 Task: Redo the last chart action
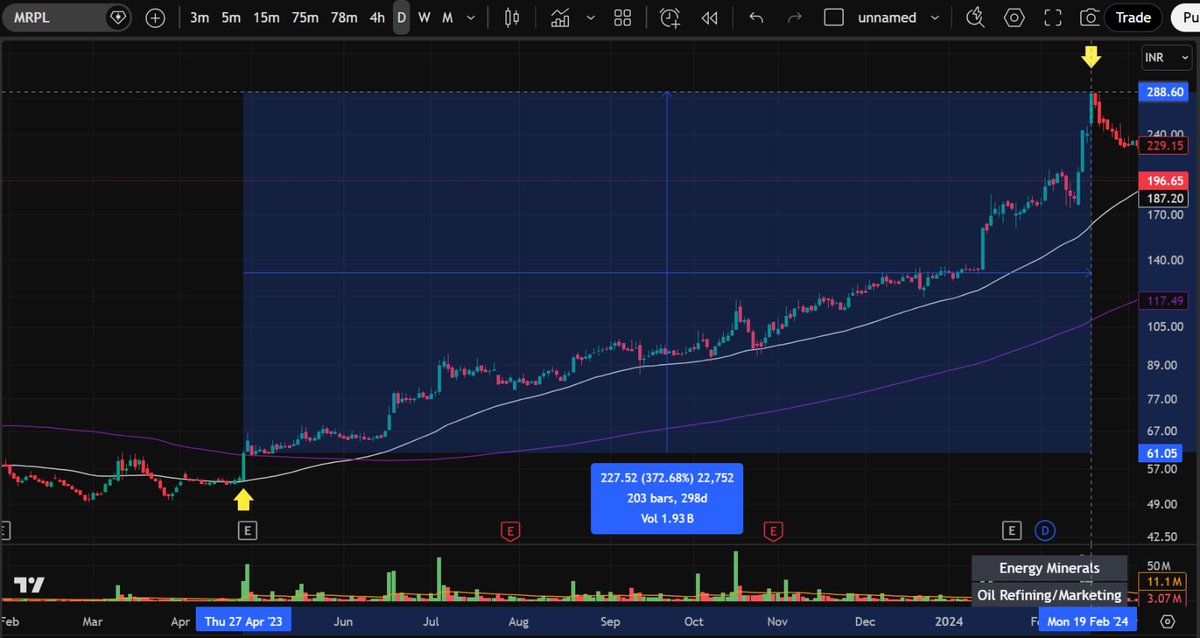[x=795, y=18]
